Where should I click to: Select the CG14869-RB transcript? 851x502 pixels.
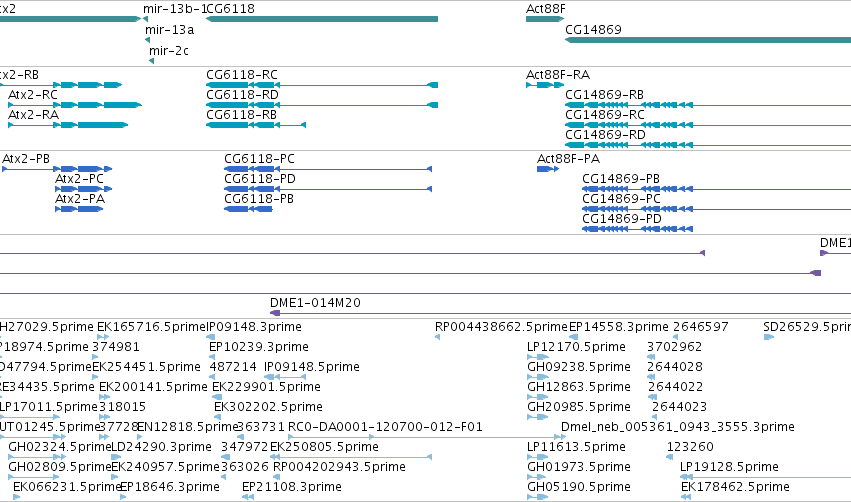coord(708,105)
